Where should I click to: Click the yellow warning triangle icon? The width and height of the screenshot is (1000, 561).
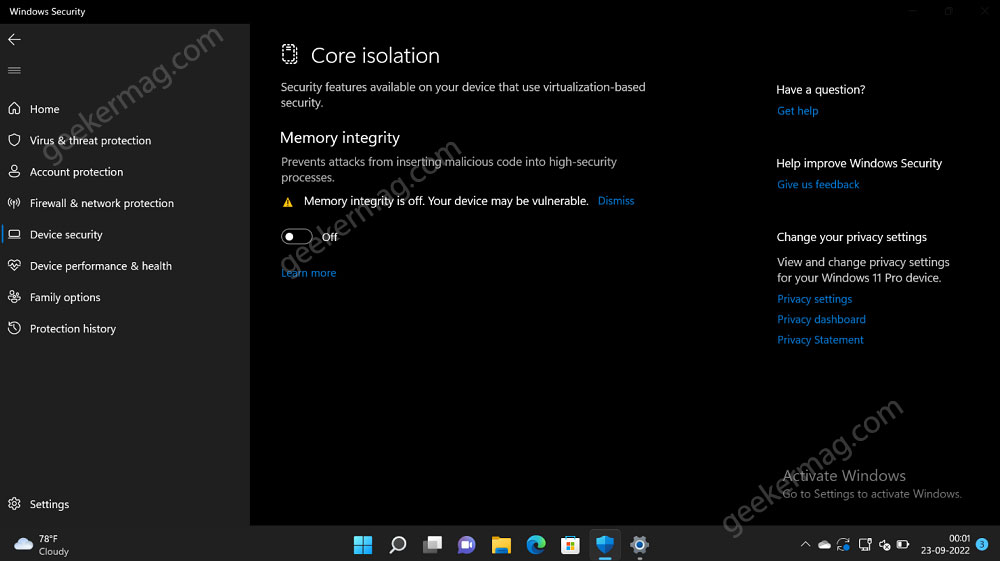[288, 202]
